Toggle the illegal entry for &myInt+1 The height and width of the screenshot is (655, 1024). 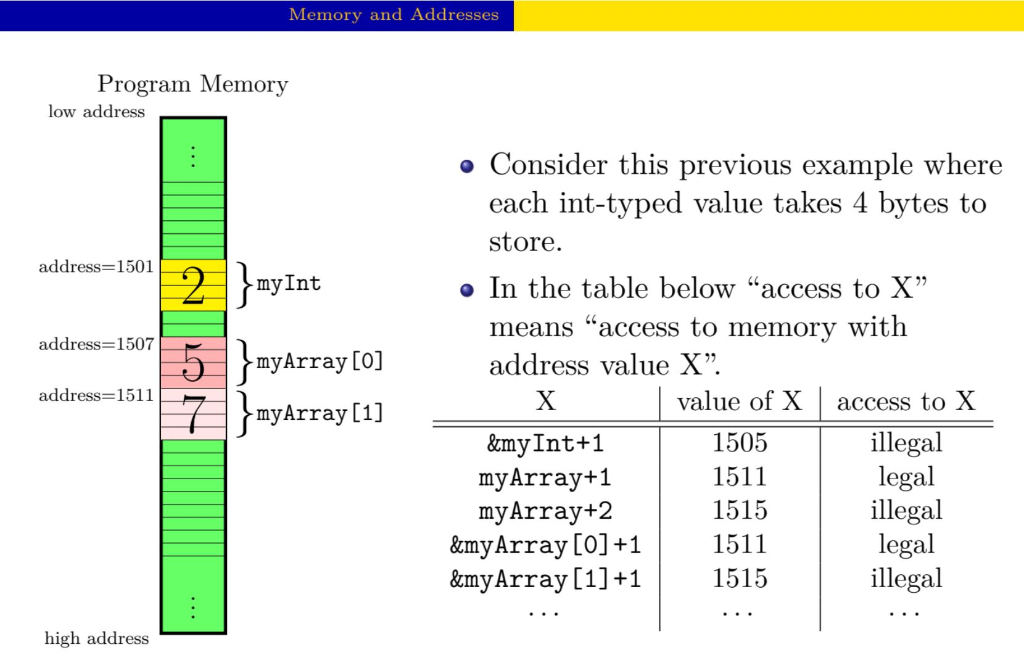pyautogui.click(x=905, y=443)
